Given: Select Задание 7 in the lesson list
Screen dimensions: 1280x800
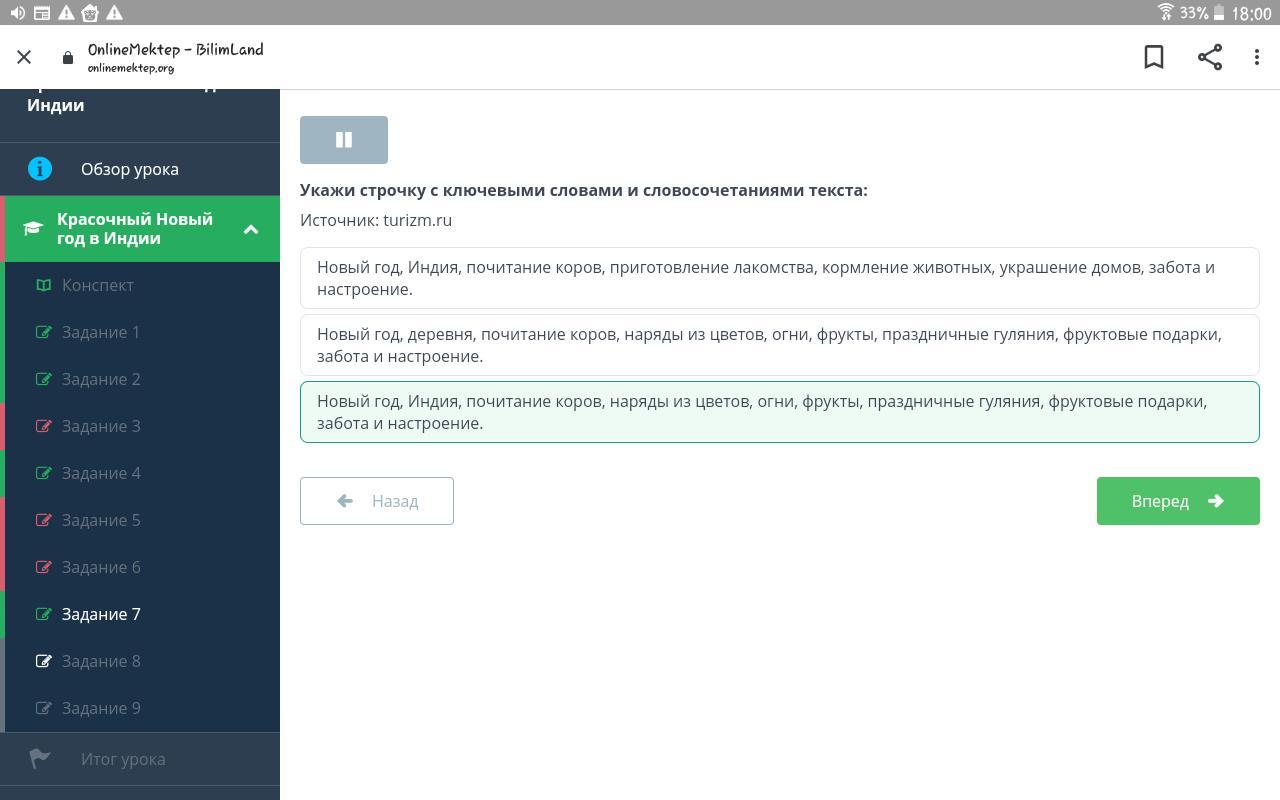Looking at the screenshot, I should pos(100,614).
